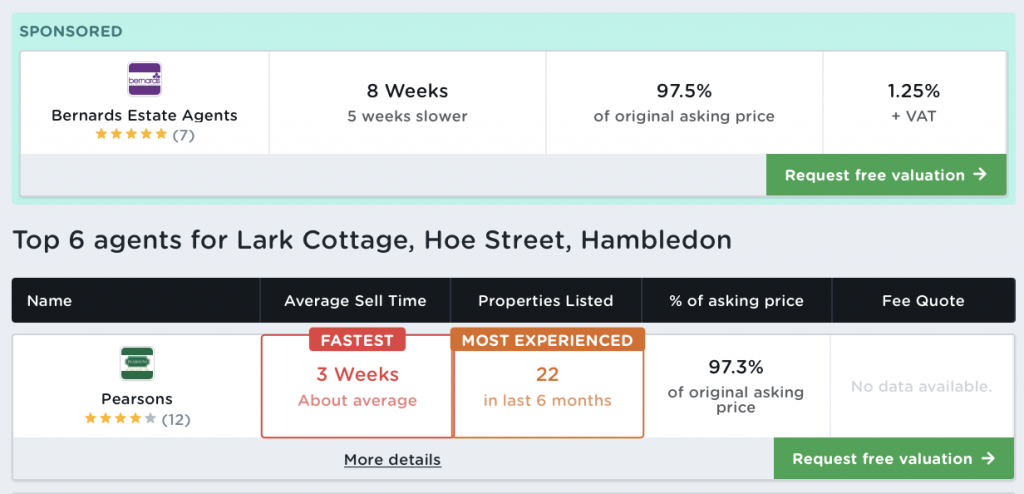This screenshot has width=1024, height=494.
Task: Request free valuation from Pearsons
Action: coord(894,459)
